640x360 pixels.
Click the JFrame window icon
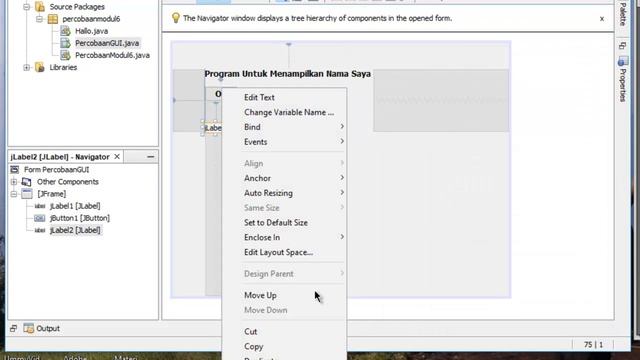click(x=27, y=194)
